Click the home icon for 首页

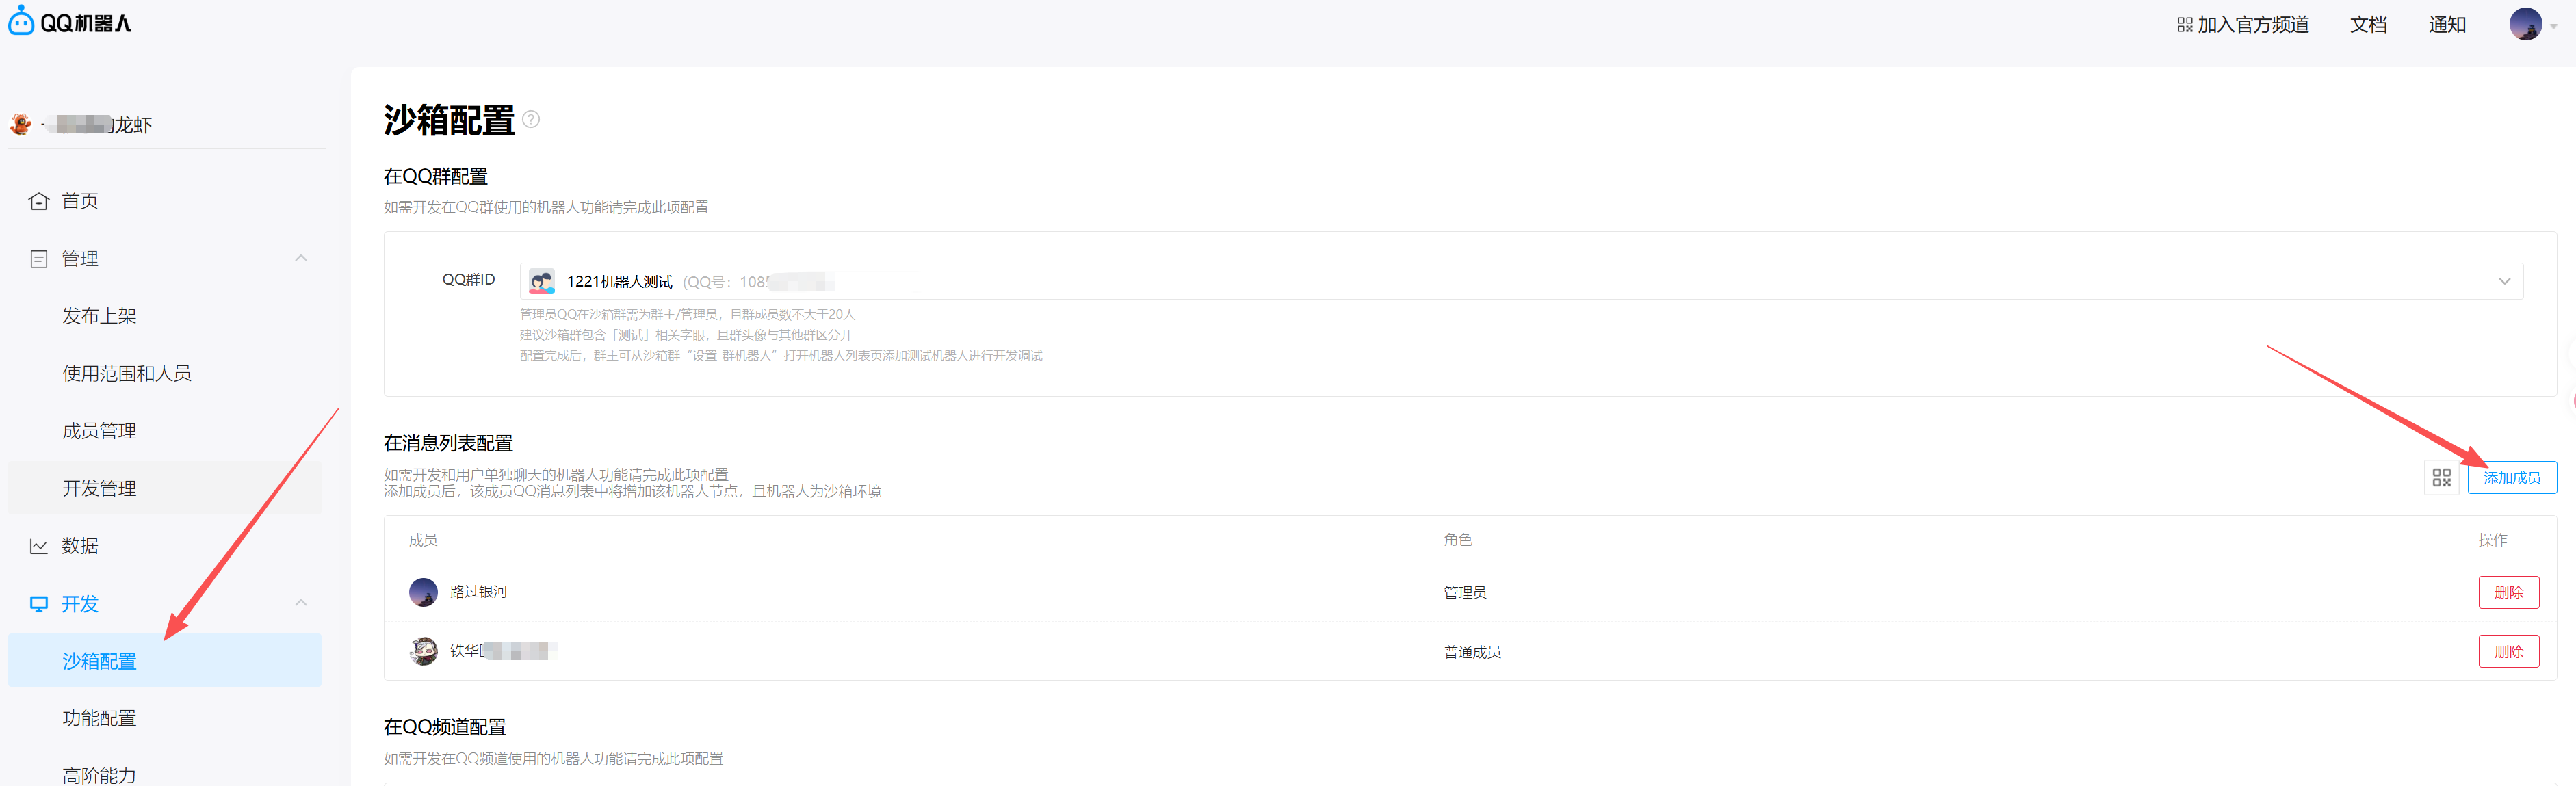pyautogui.click(x=39, y=201)
